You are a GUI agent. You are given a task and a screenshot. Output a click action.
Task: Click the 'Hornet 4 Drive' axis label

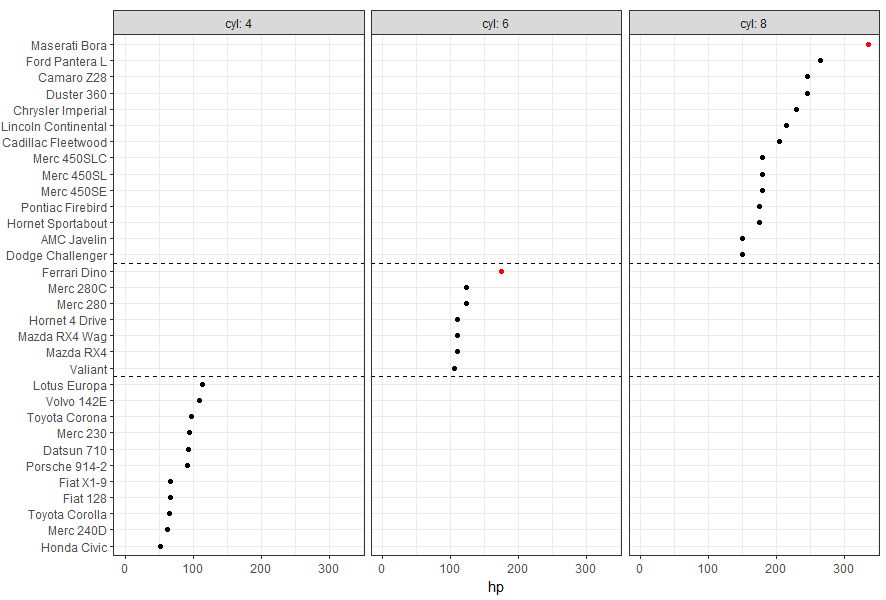tap(68, 320)
